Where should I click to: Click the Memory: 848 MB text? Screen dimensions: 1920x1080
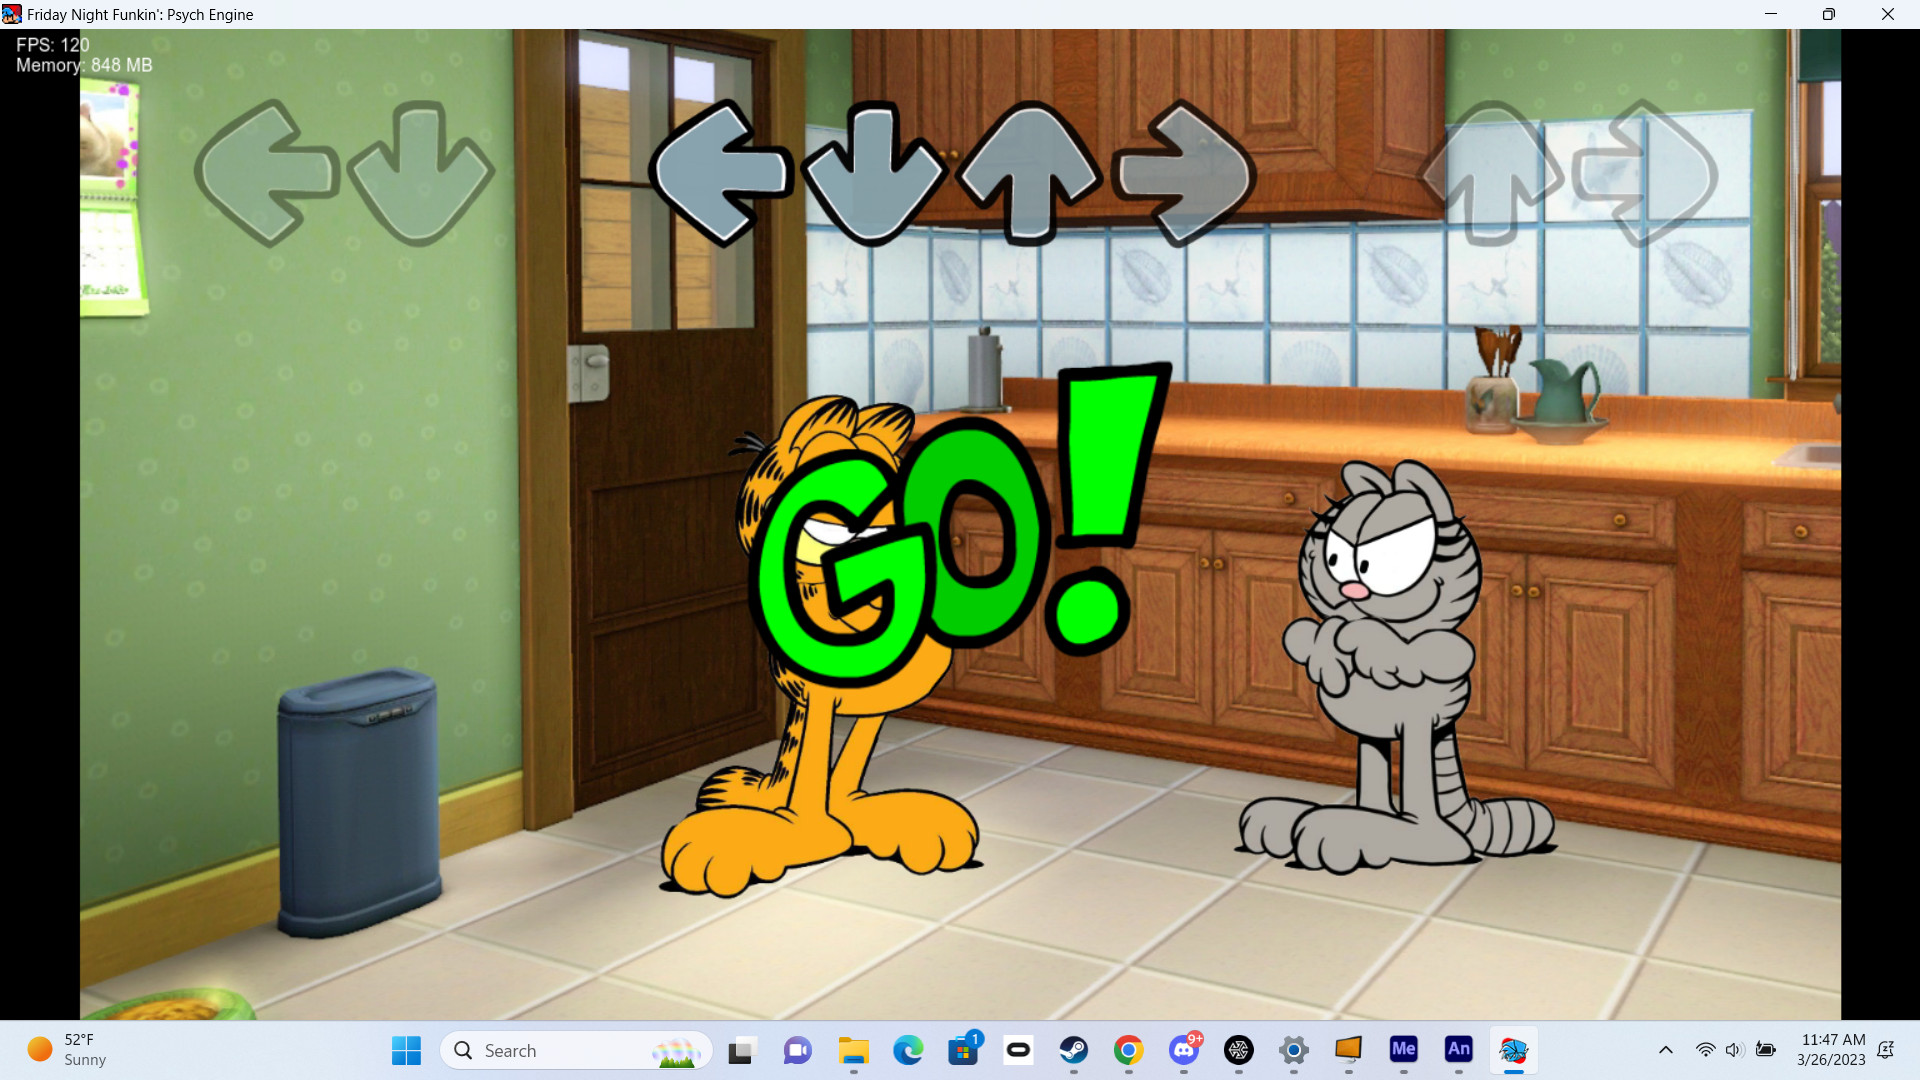(84, 65)
